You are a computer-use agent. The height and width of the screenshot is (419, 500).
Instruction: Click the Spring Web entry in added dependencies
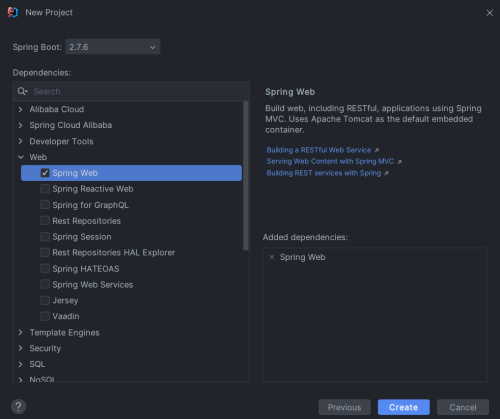pos(302,257)
